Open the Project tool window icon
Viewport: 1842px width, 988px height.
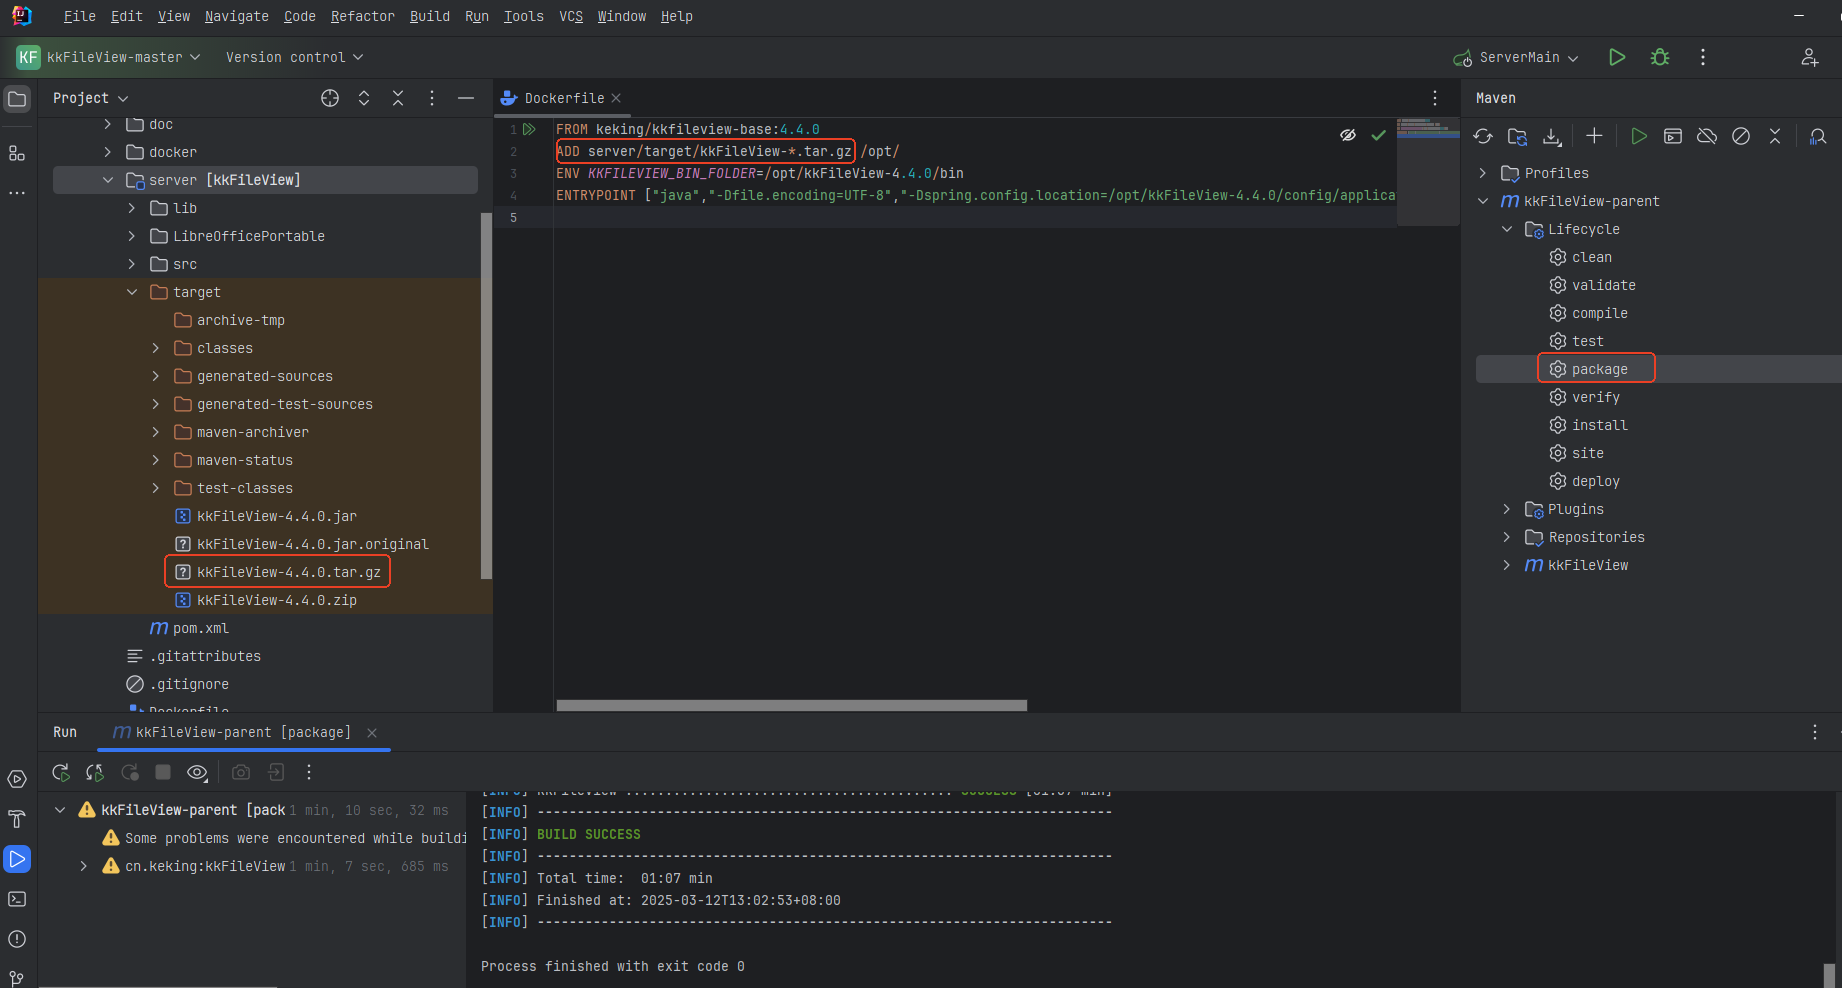point(17,99)
